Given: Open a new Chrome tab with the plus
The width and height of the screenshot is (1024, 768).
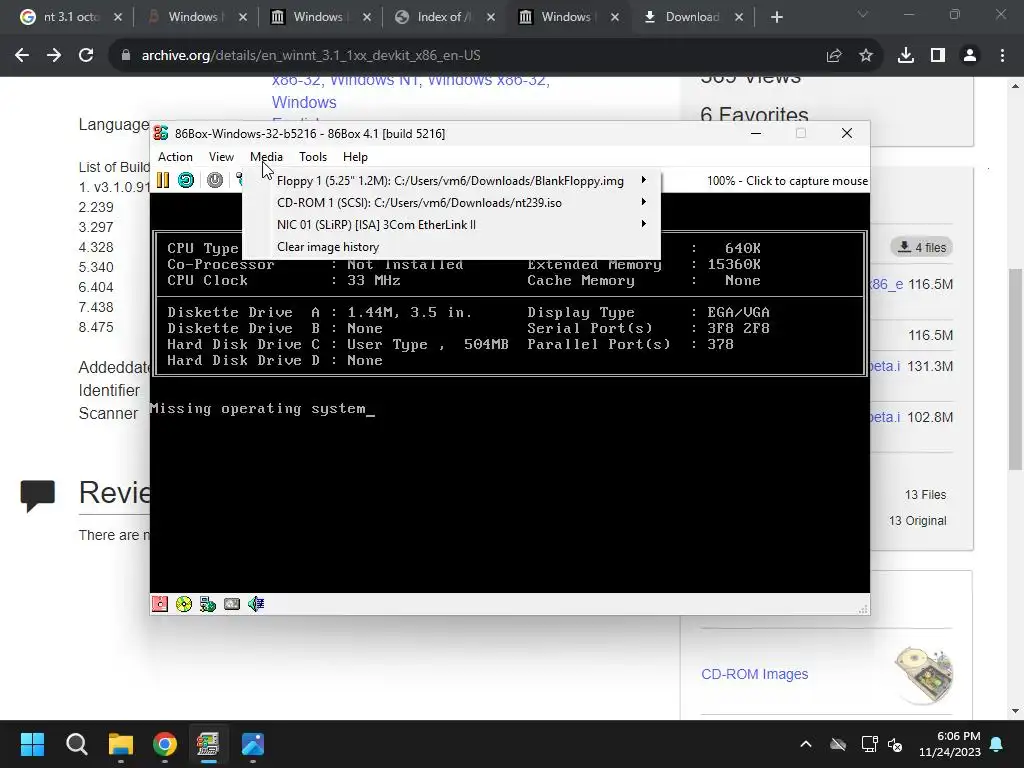Looking at the screenshot, I should (x=776, y=17).
